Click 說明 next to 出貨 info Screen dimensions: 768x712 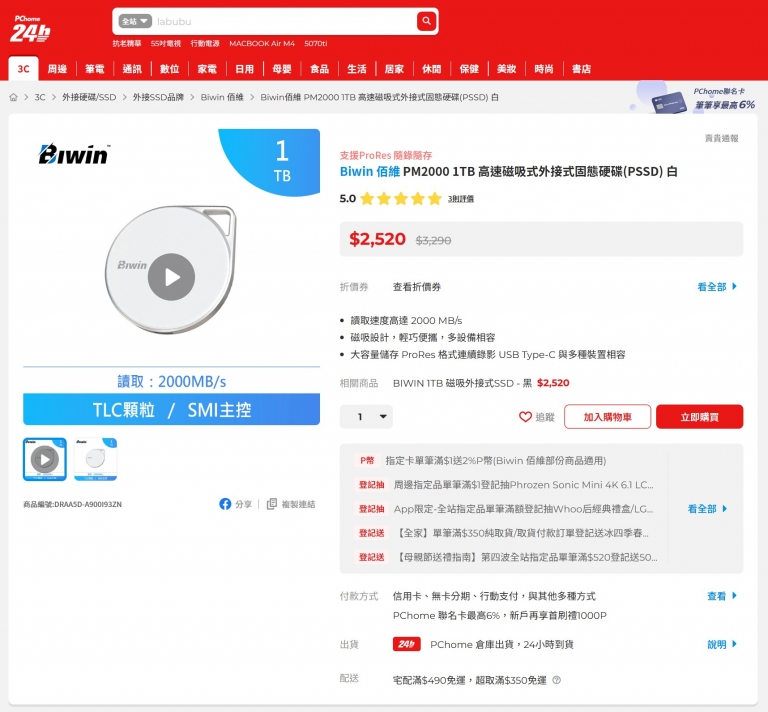click(x=721, y=644)
